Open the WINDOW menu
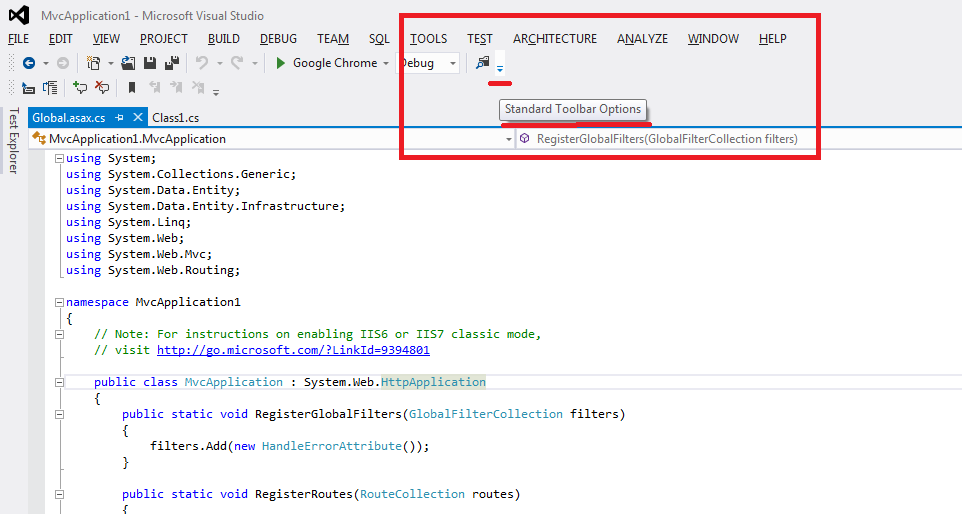This screenshot has height=514, width=962. (714, 39)
